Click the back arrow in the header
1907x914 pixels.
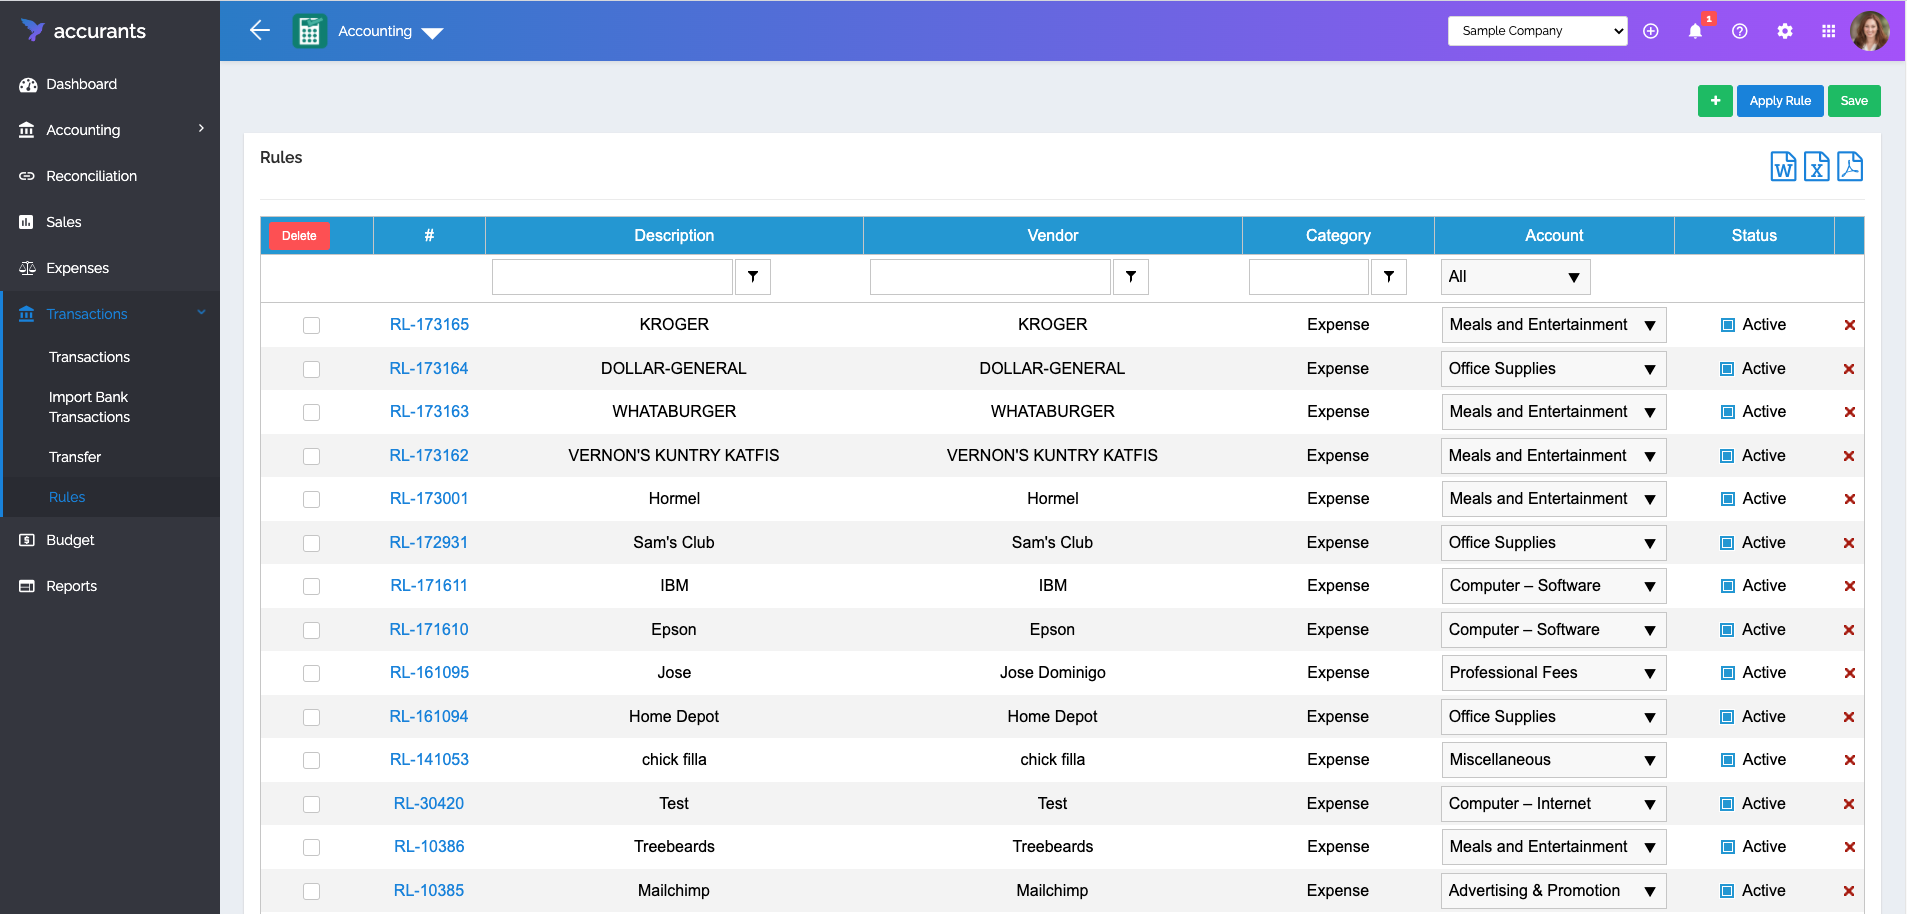(260, 30)
